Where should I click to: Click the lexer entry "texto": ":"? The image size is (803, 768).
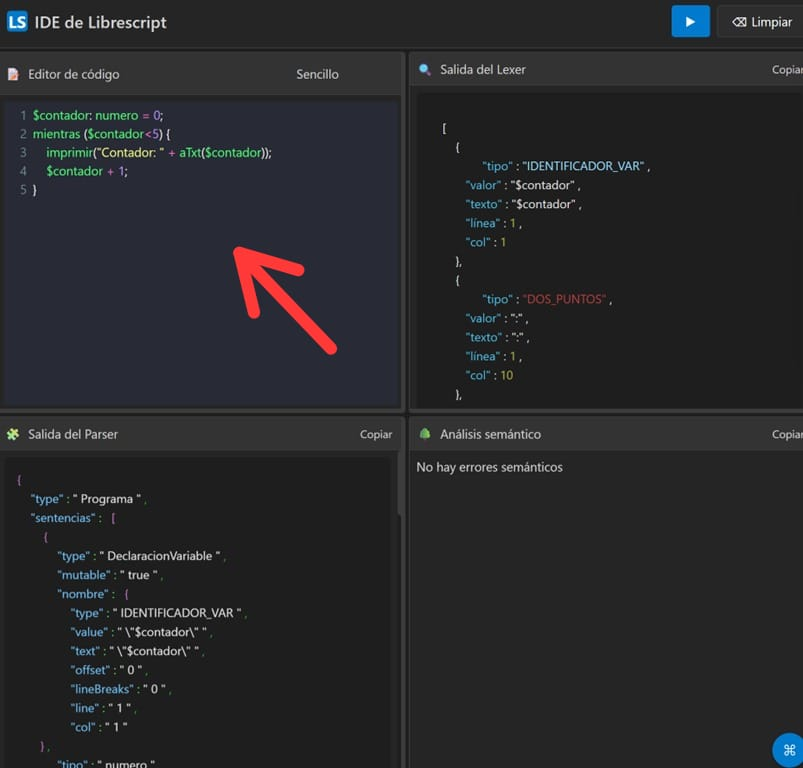[497, 337]
